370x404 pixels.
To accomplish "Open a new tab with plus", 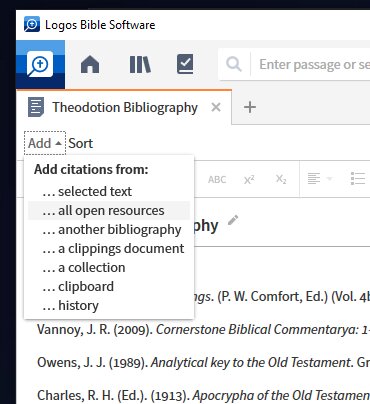I will point(250,107).
